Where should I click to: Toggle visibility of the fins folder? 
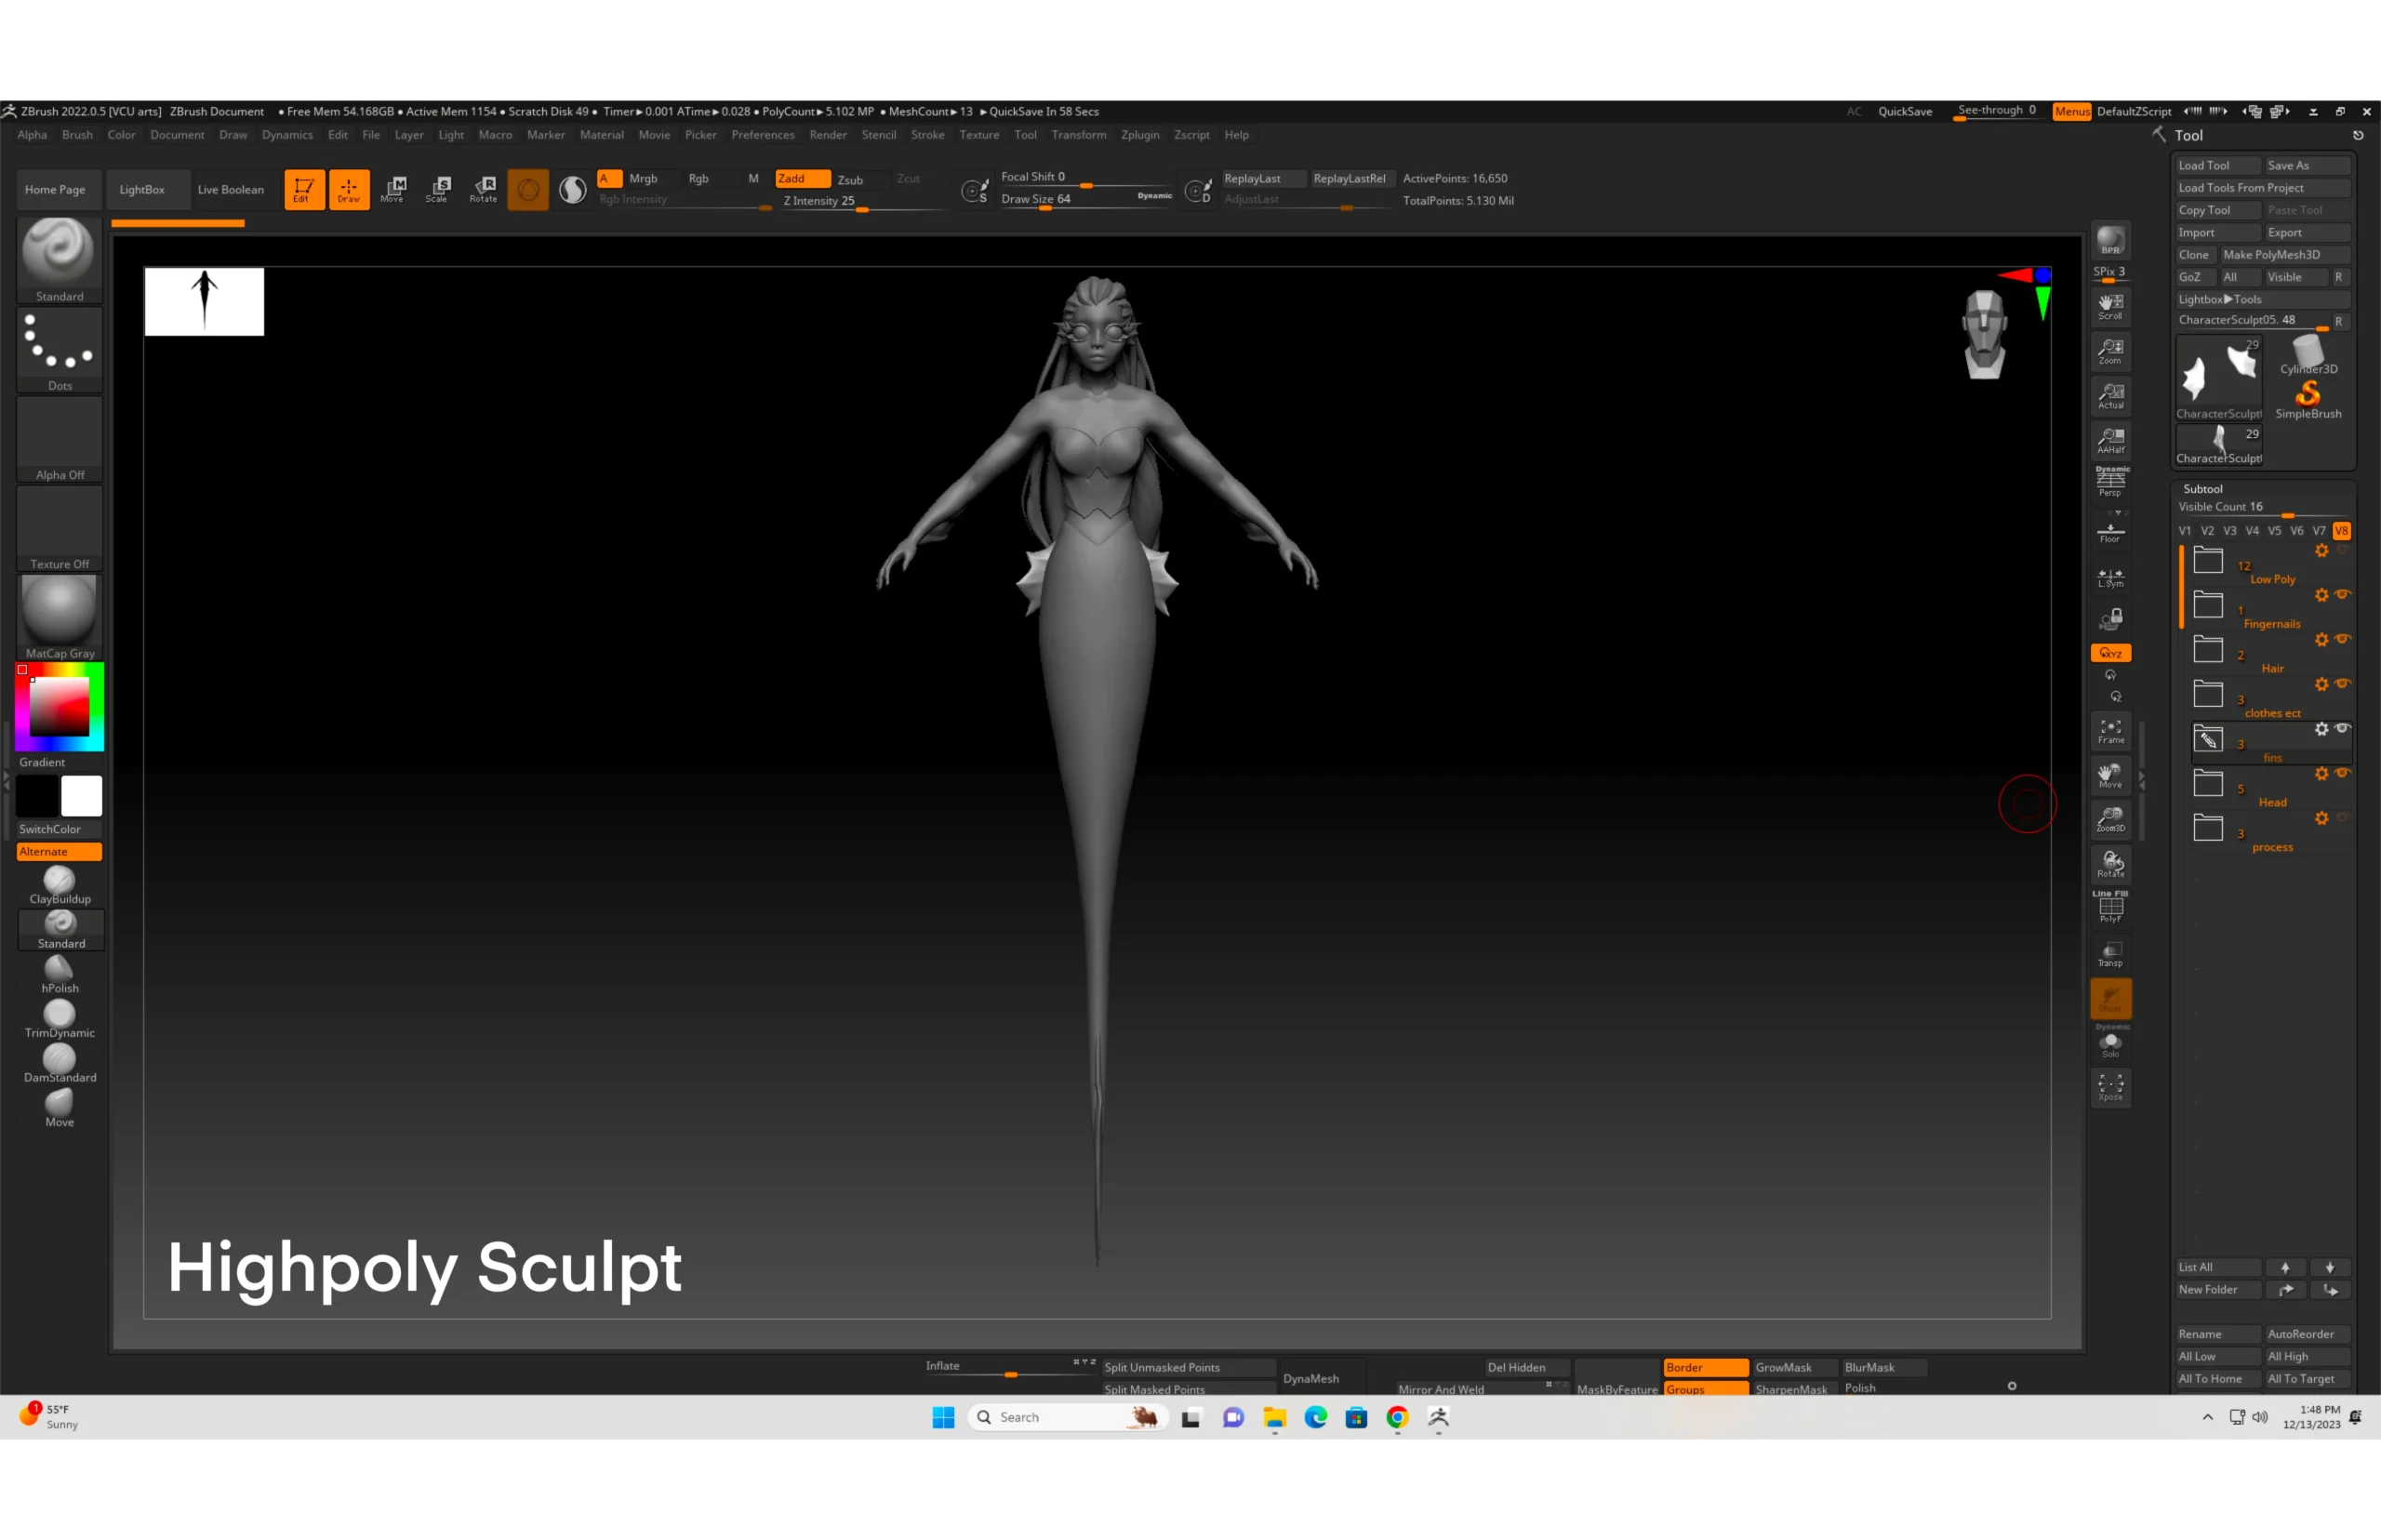click(2342, 728)
